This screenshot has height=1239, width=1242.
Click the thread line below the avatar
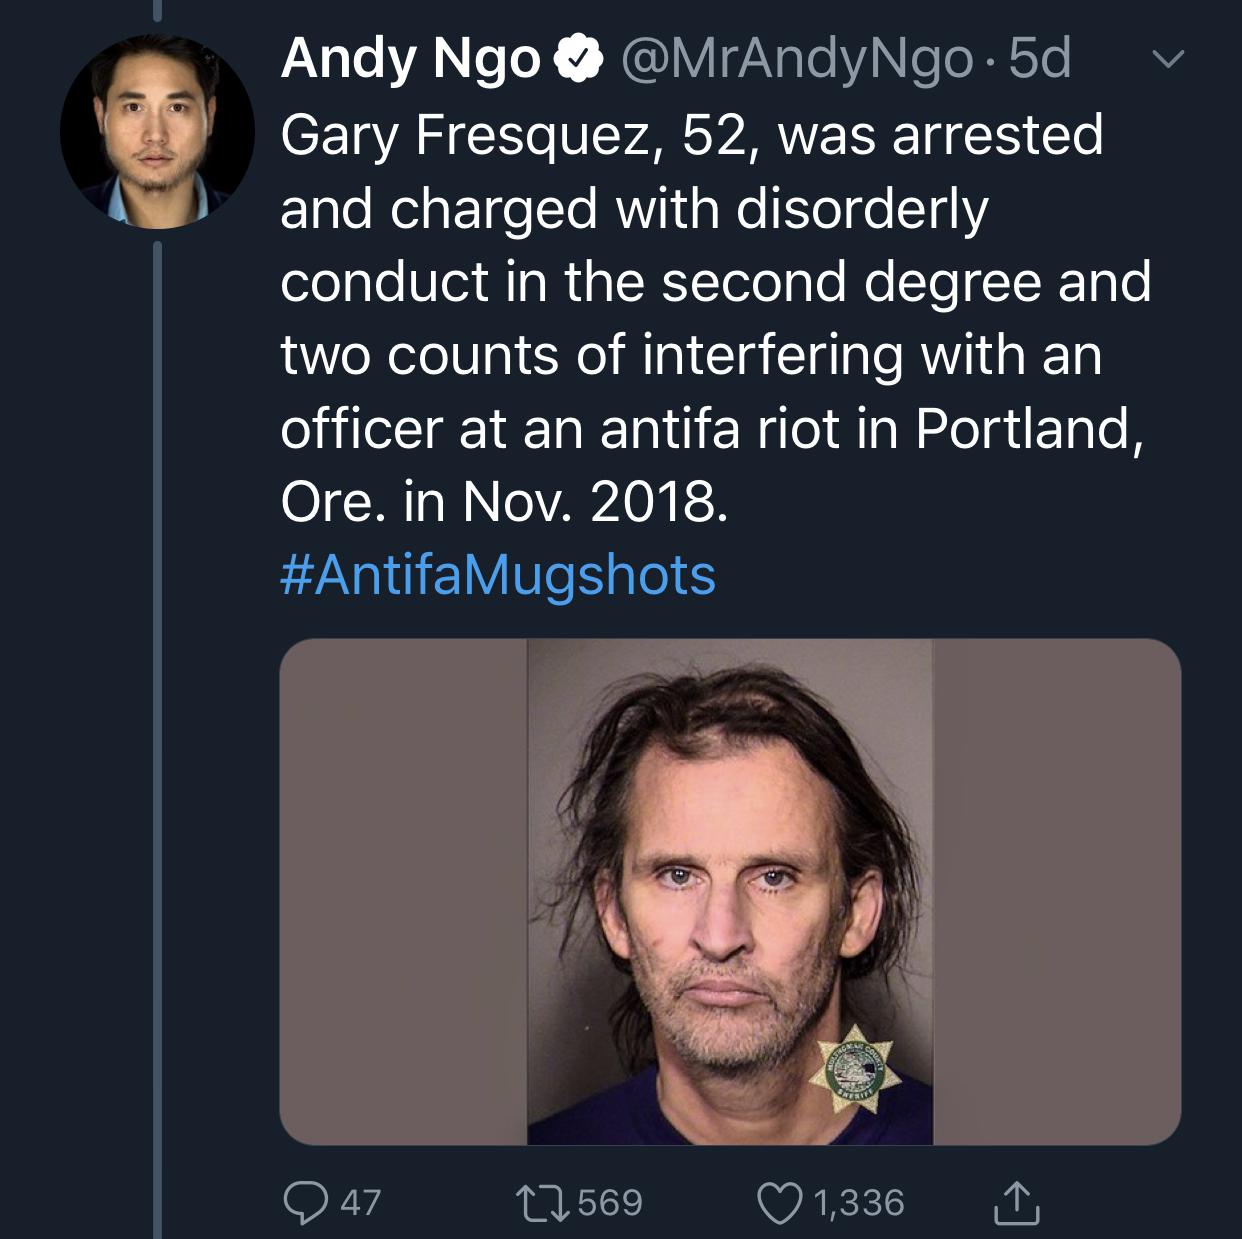pyautogui.click(x=158, y=700)
